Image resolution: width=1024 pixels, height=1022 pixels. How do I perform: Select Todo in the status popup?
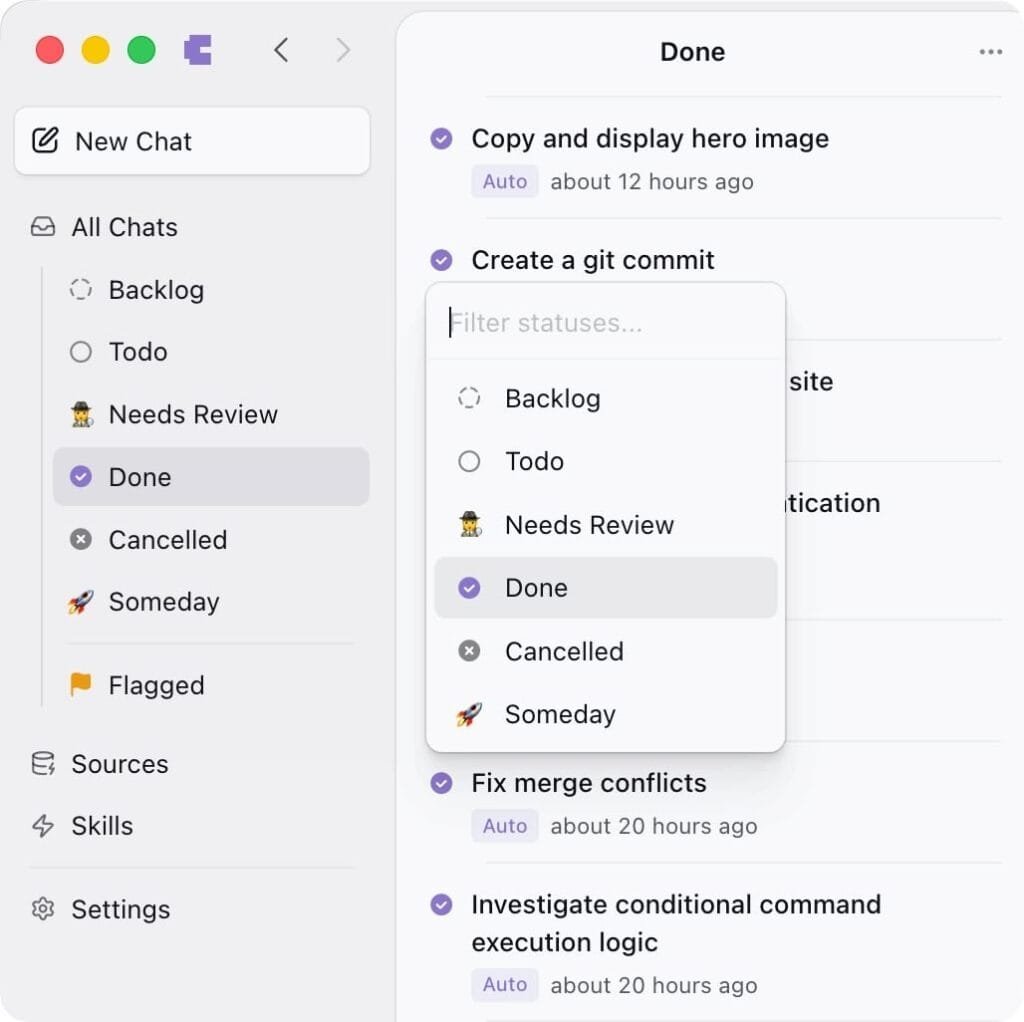click(x=534, y=461)
